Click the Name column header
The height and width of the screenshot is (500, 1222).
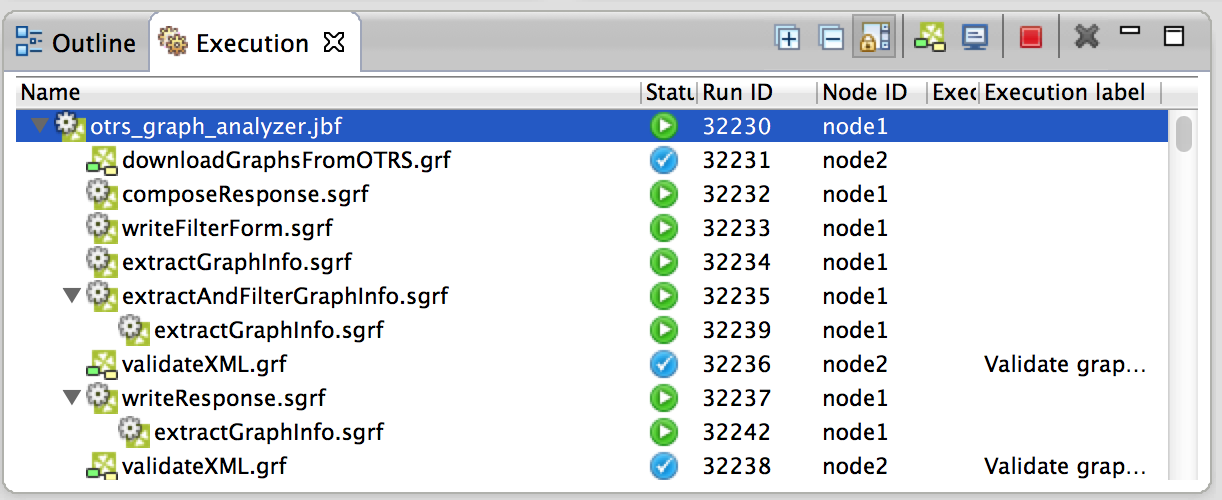(328, 93)
